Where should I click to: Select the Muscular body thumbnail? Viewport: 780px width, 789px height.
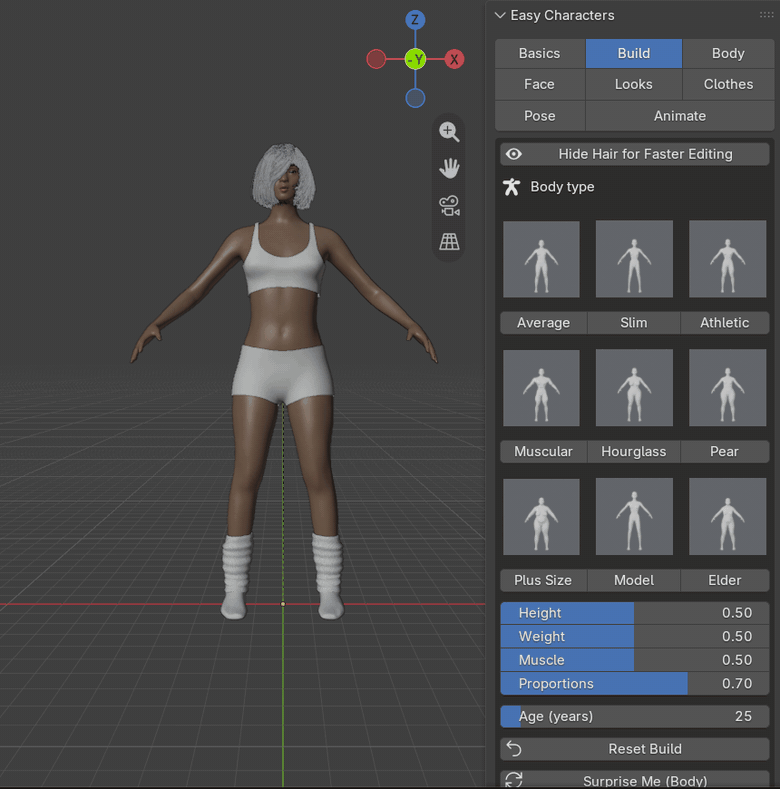541,388
